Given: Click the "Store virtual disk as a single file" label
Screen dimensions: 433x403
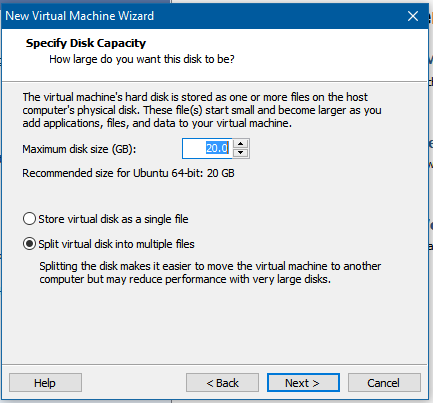Looking at the screenshot, I should [113, 219].
